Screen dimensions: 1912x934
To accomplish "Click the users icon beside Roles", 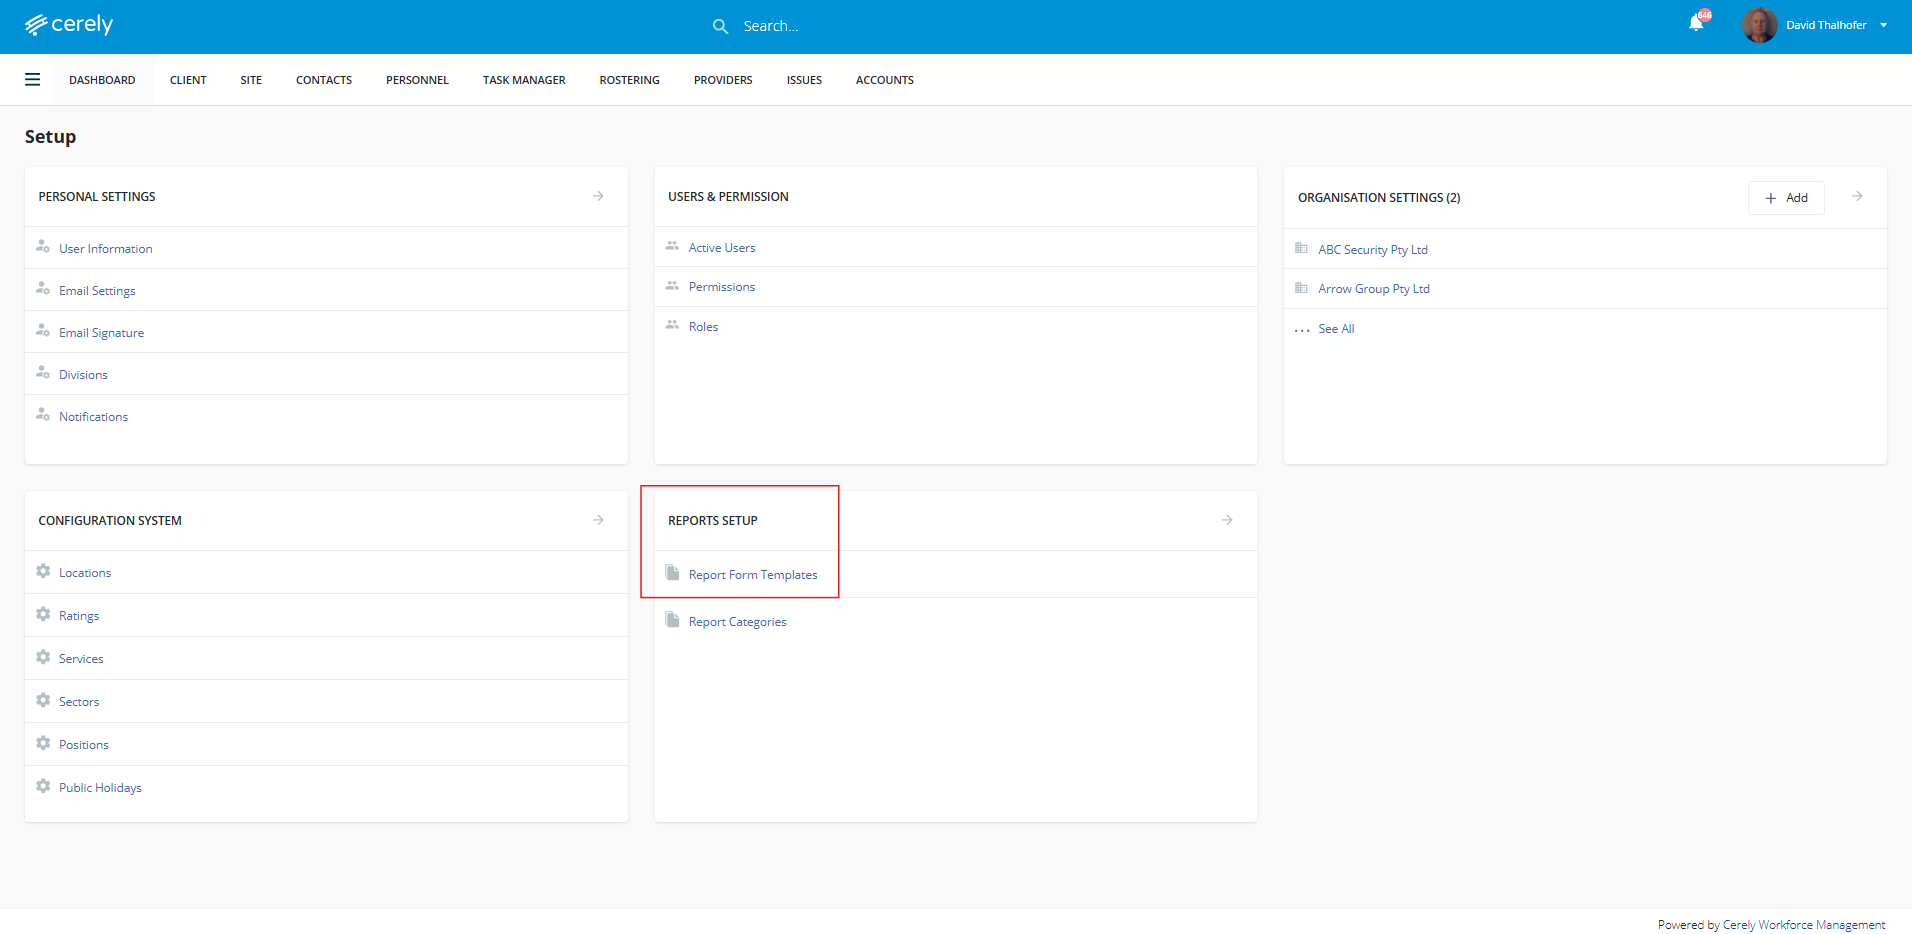I will (x=673, y=326).
